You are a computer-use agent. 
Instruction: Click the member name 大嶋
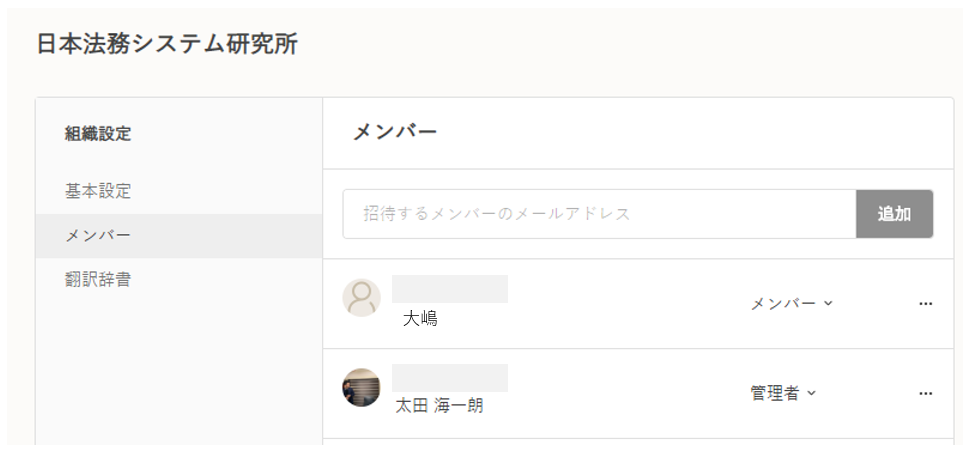pos(420,319)
